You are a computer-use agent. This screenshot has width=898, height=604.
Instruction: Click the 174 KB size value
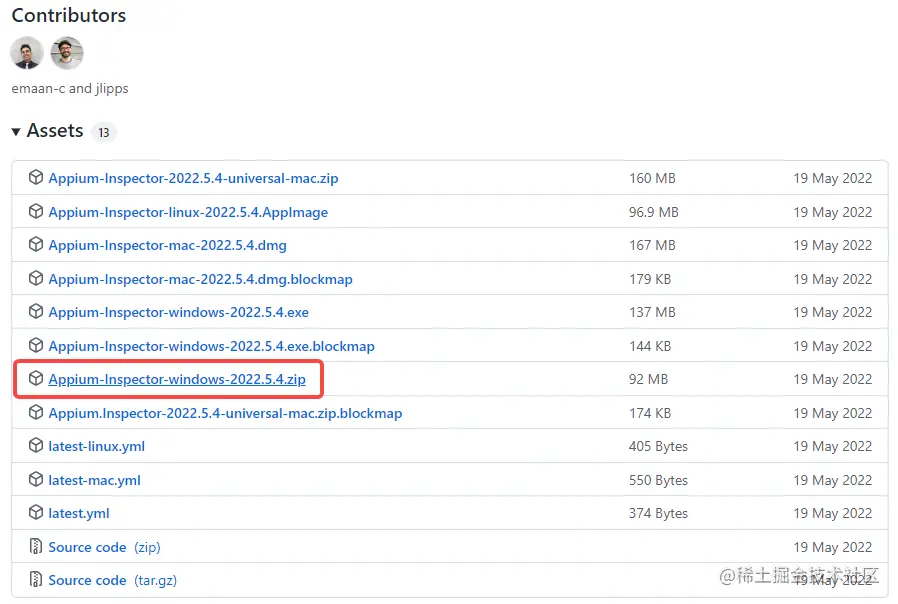(x=650, y=413)
